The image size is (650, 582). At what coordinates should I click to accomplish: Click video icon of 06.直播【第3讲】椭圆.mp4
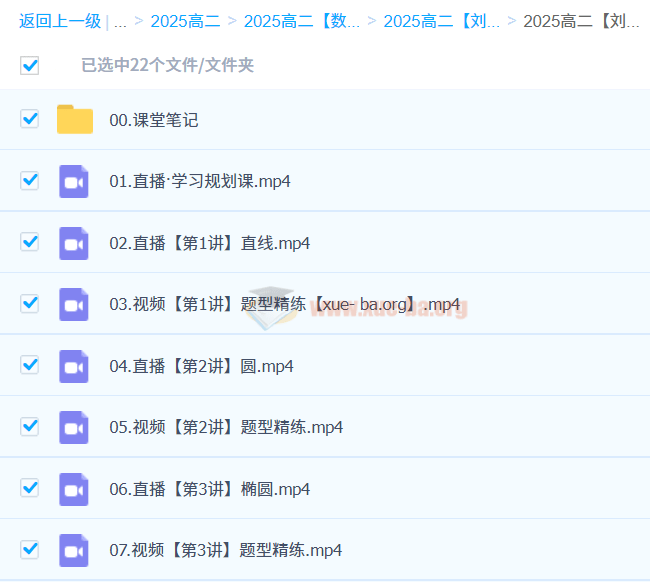pos(74,489)
